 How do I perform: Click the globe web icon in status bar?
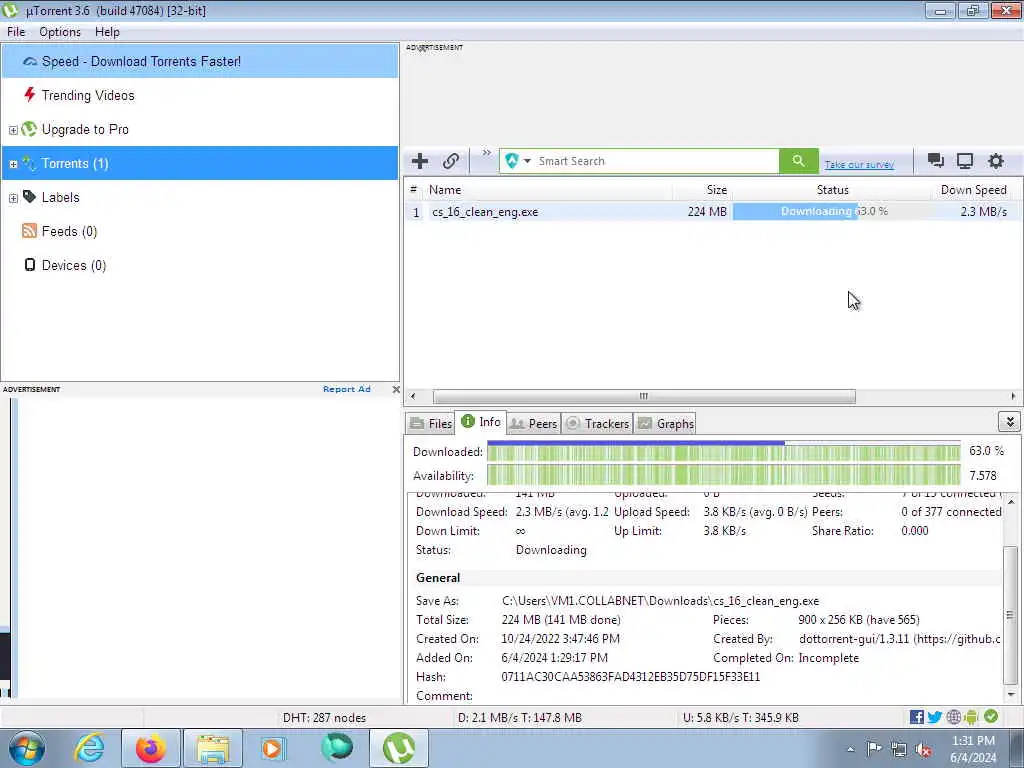(x=953, y=717)
